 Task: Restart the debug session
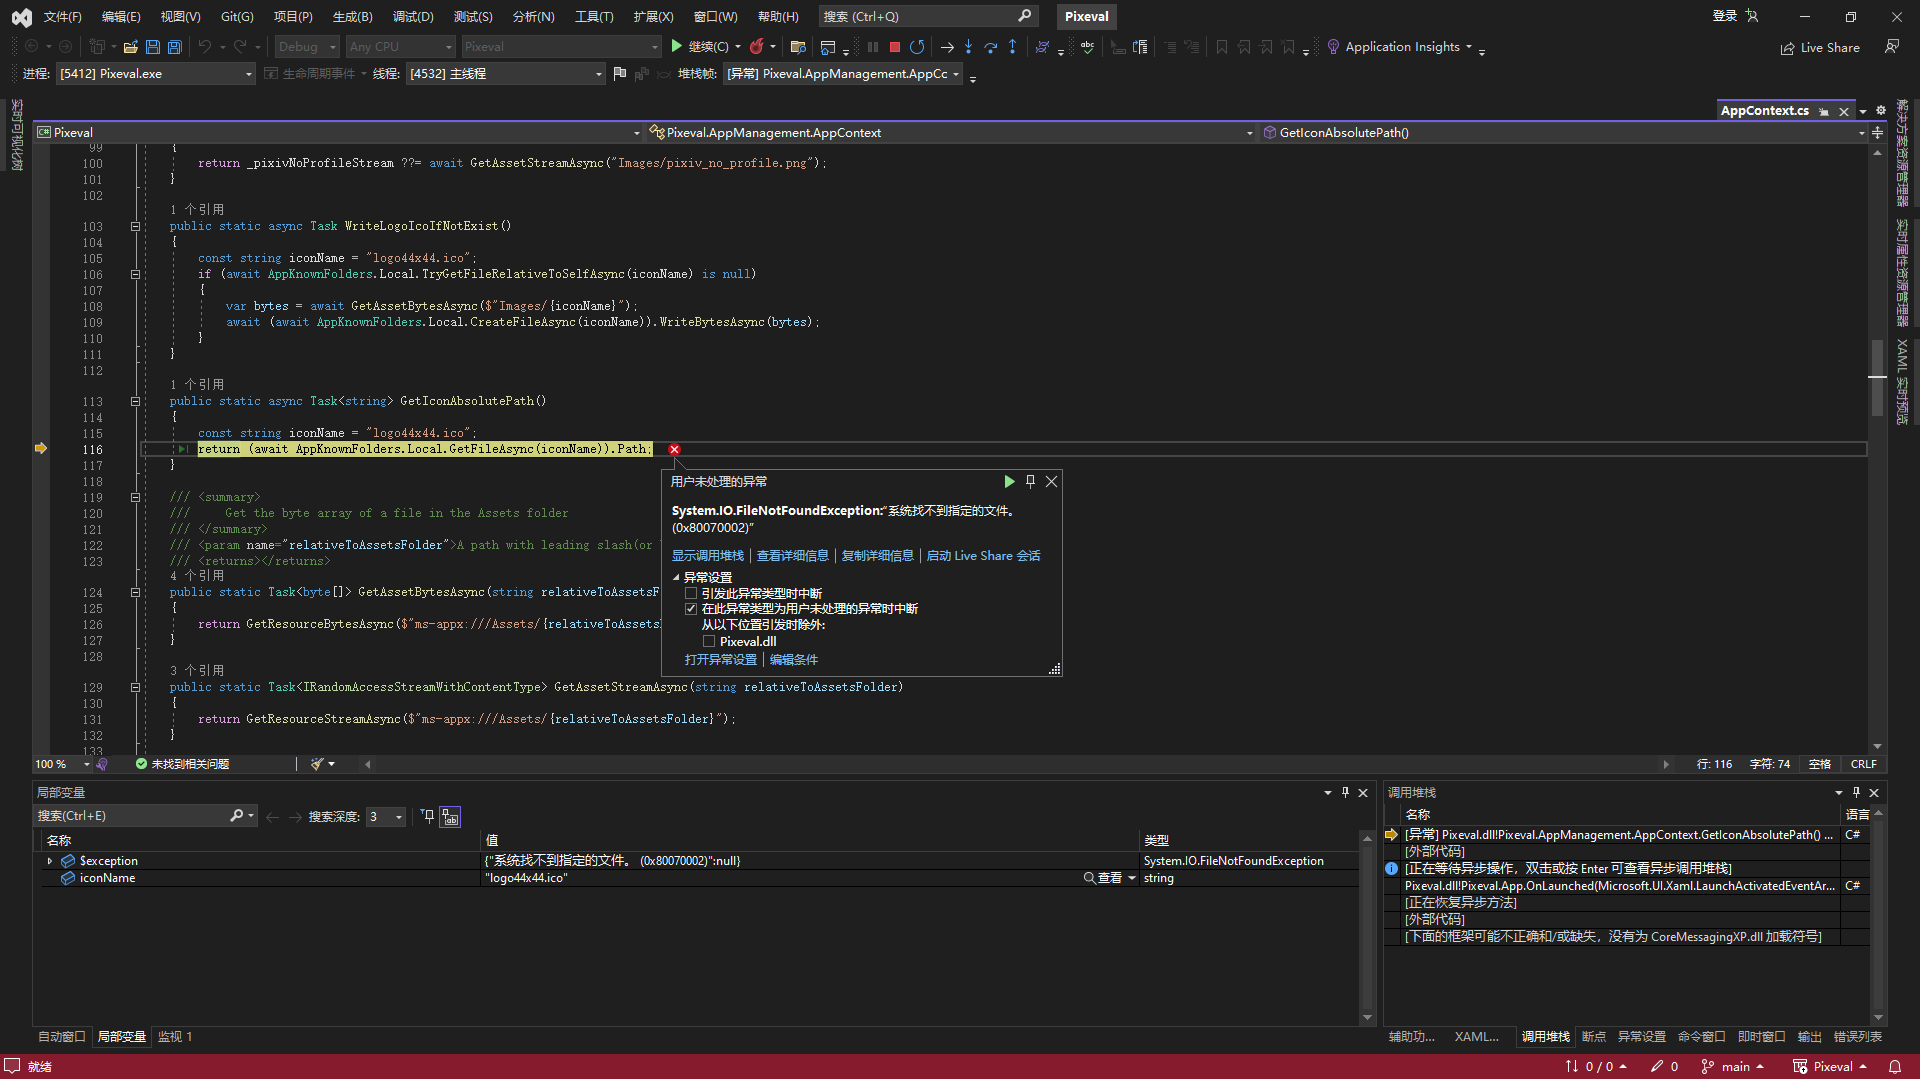click(917, 46)
